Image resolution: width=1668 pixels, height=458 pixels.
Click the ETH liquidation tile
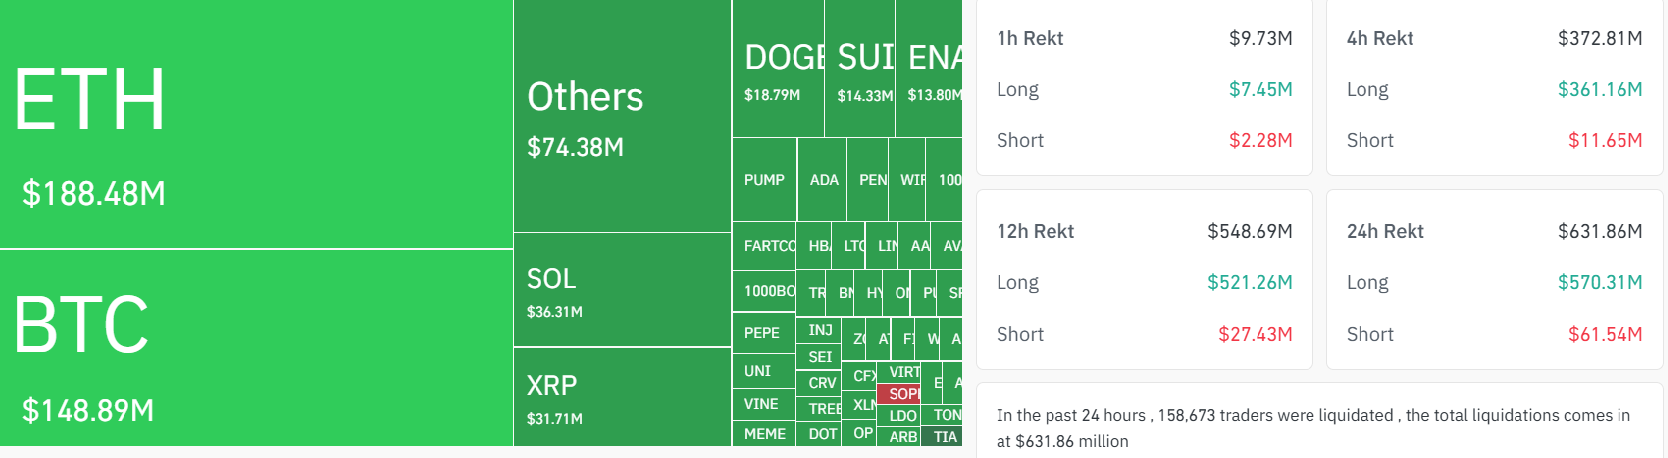pyautogui.click(x=256, y=124)
